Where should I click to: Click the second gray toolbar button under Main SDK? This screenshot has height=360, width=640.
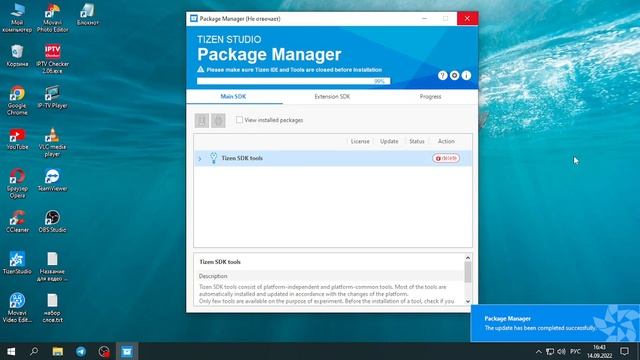pos(218,120)
